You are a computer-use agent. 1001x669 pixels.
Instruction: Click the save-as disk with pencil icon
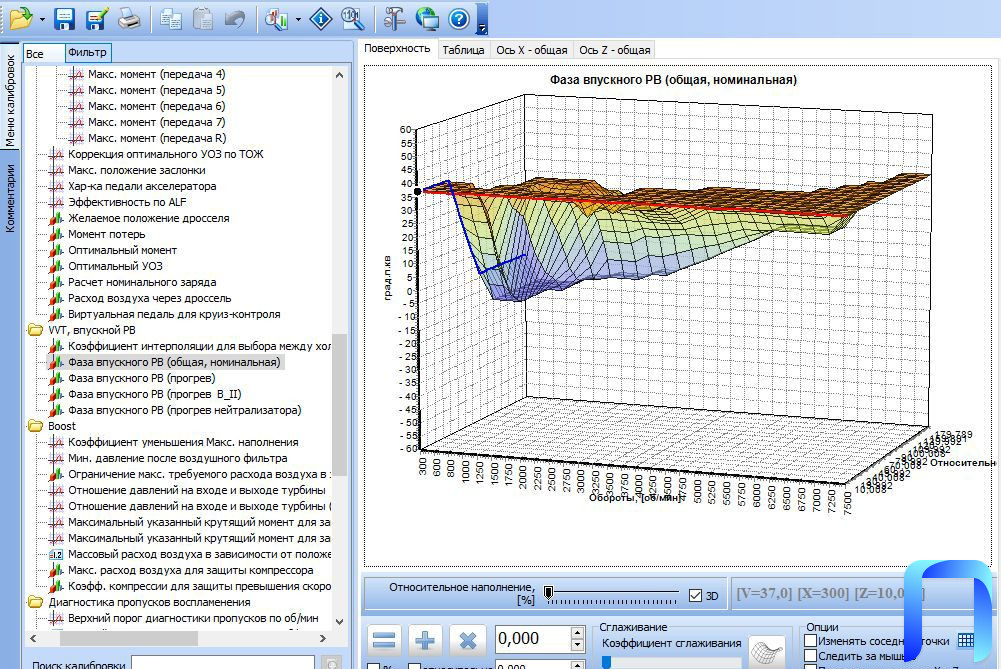coord(97,17)
